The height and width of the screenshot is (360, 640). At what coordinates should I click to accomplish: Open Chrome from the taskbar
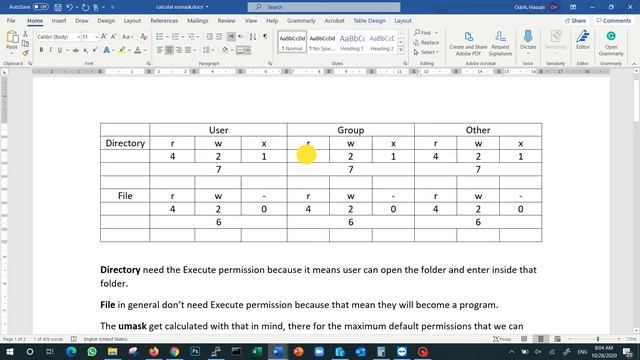[x=175, y=351]
